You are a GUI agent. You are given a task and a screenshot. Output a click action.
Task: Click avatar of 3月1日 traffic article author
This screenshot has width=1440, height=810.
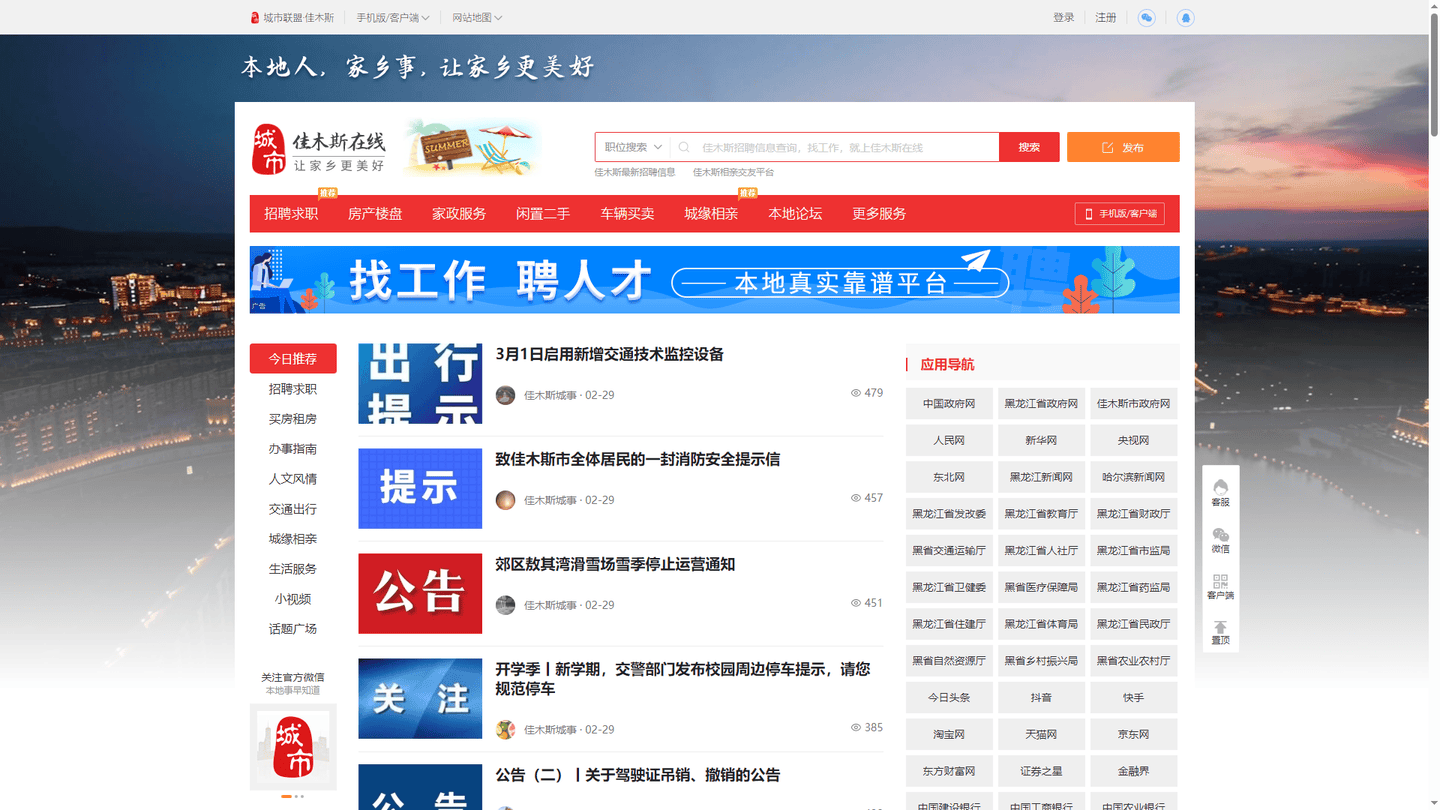506,395
